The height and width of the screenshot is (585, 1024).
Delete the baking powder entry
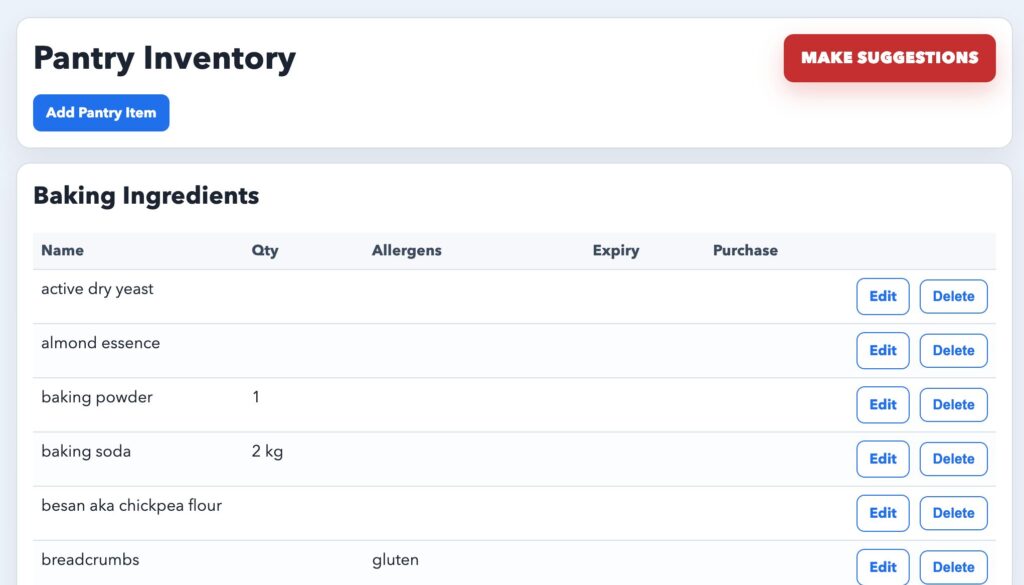pyautogui.click(x=953, y=404)
